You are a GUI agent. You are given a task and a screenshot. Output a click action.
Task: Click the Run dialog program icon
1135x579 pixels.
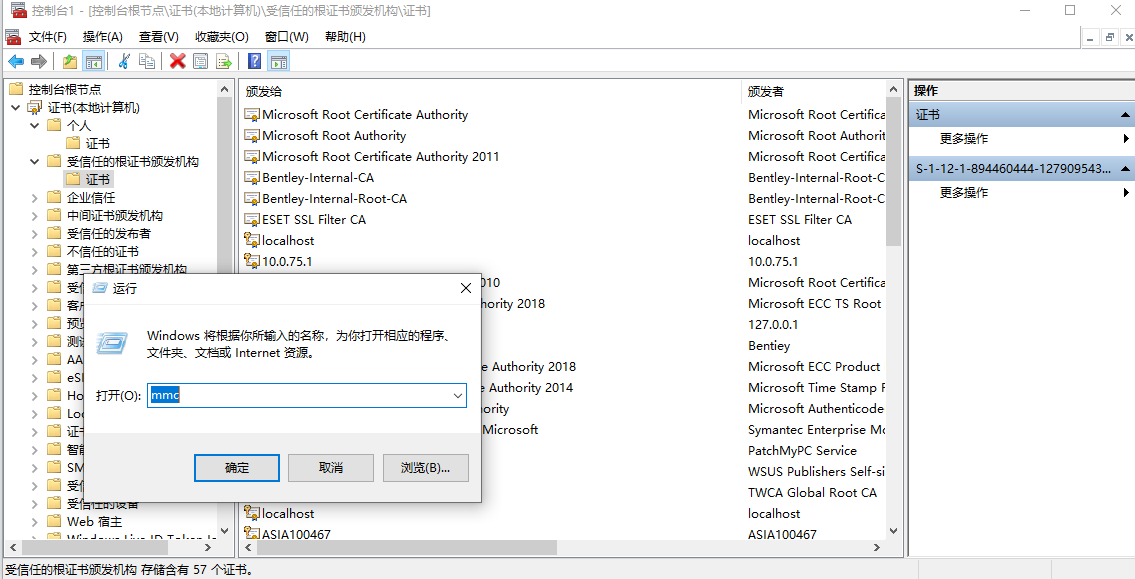112,343
